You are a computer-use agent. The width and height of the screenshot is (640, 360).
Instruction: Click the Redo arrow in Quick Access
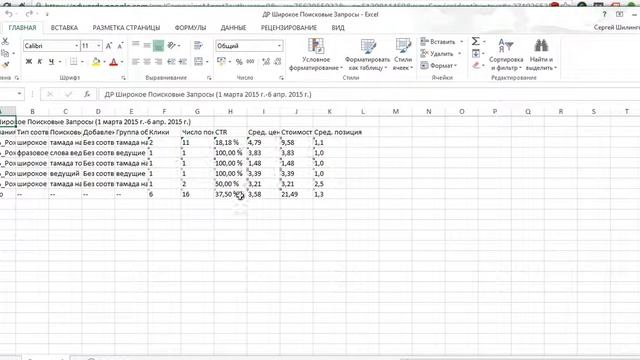click(29, 14)
